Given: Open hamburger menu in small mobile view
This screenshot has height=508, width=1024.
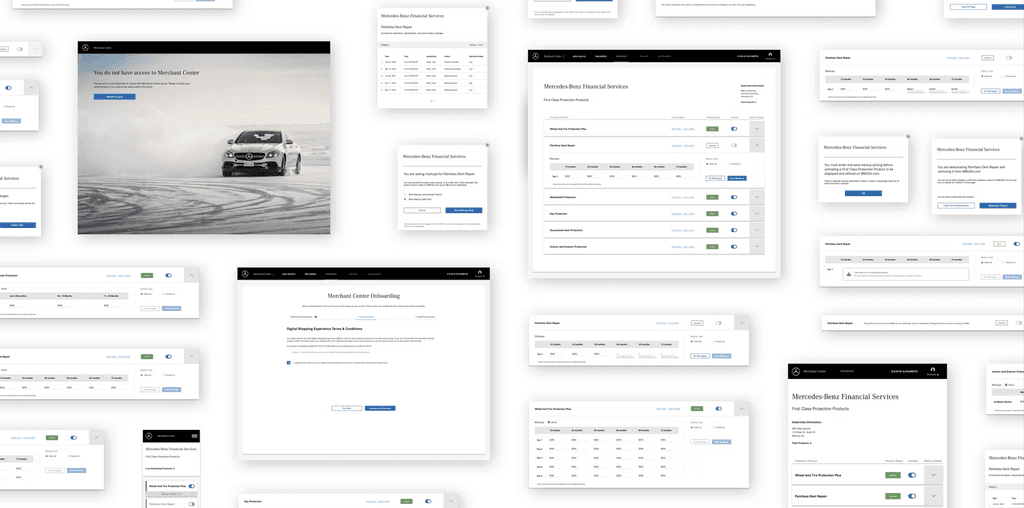Looking at the screenshot, I should 194,436.
